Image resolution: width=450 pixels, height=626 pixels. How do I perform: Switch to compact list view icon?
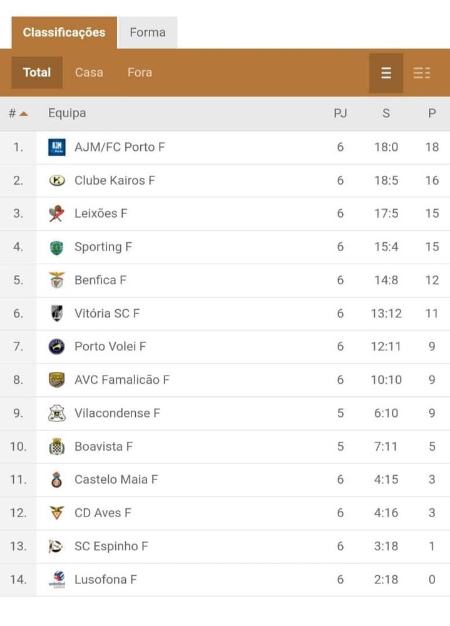[386, 73]
